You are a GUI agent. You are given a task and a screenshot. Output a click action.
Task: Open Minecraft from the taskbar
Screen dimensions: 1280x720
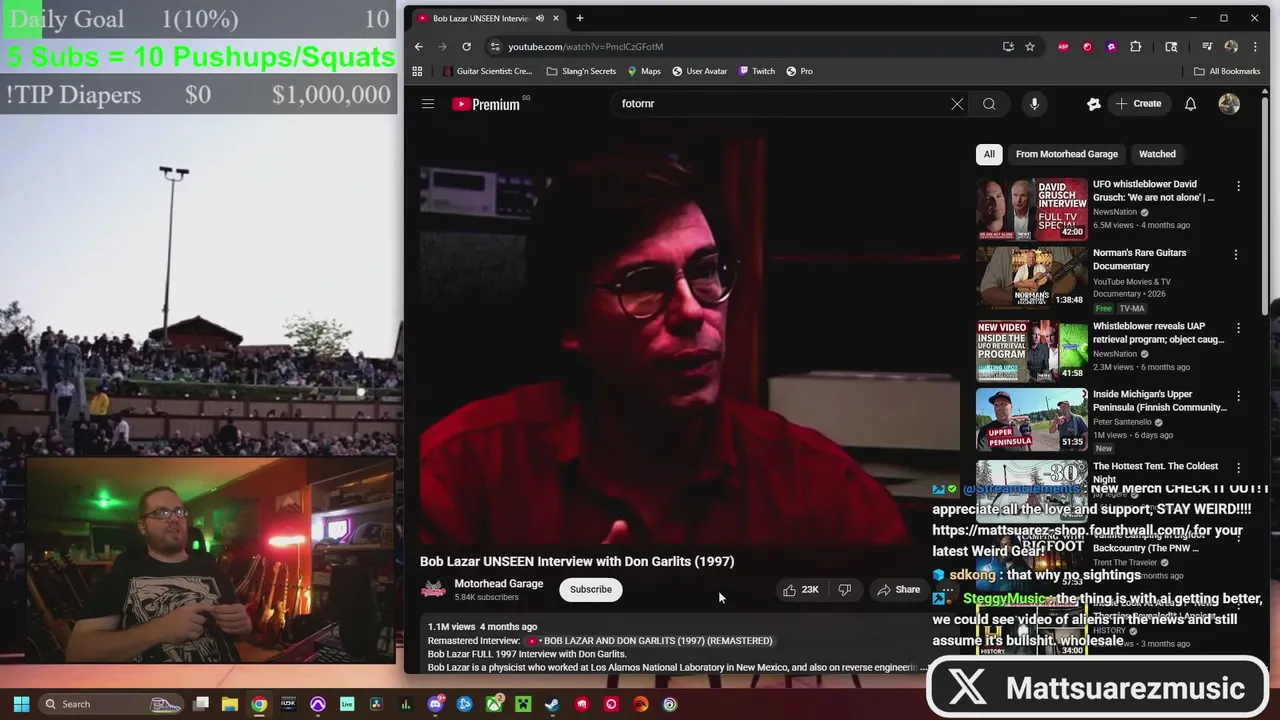[x=523, y=704]
